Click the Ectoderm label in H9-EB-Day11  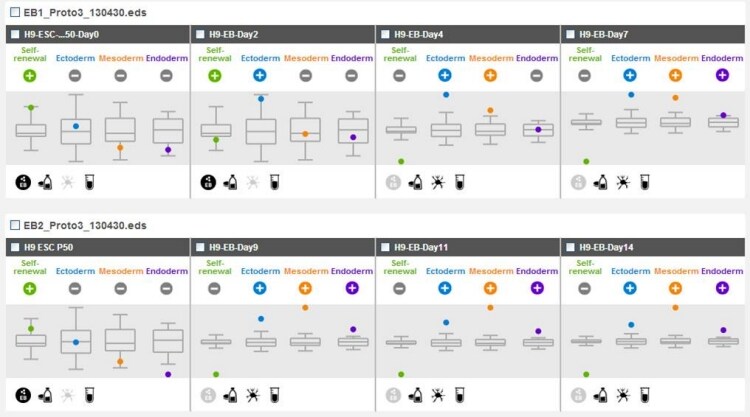pyautogui.click(x=445, y=271)
